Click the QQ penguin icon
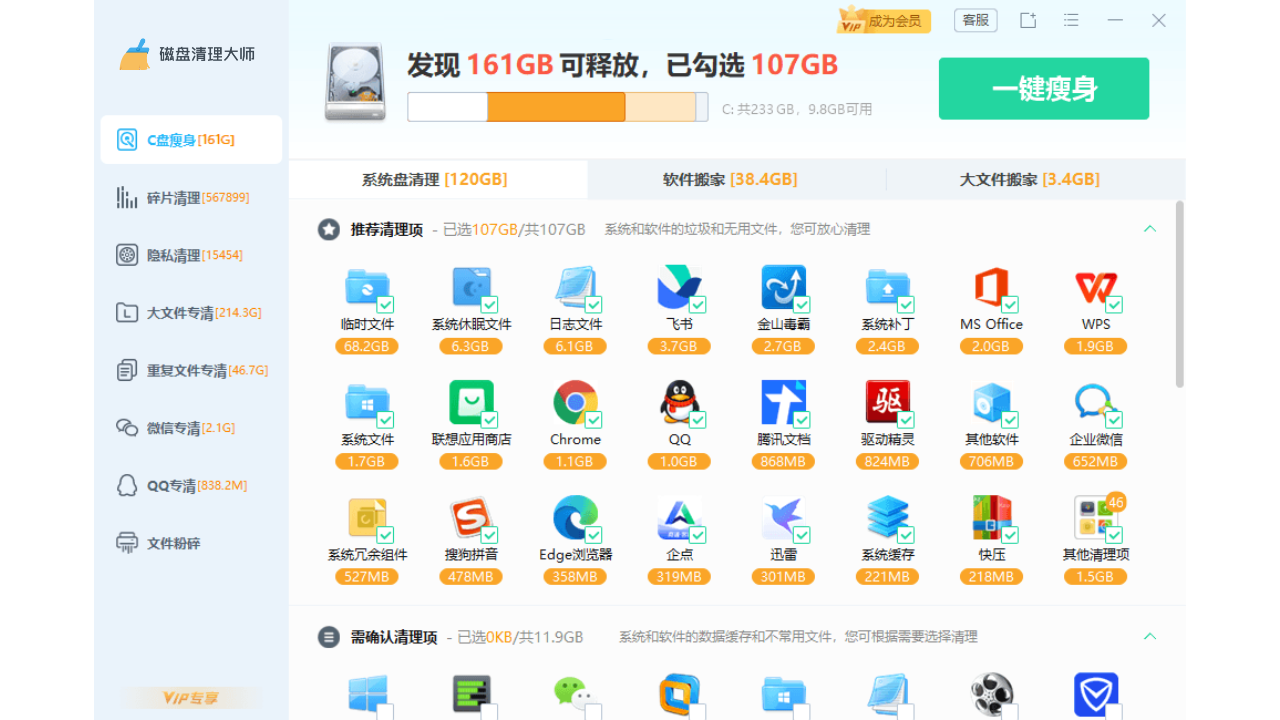 [679, 403]
